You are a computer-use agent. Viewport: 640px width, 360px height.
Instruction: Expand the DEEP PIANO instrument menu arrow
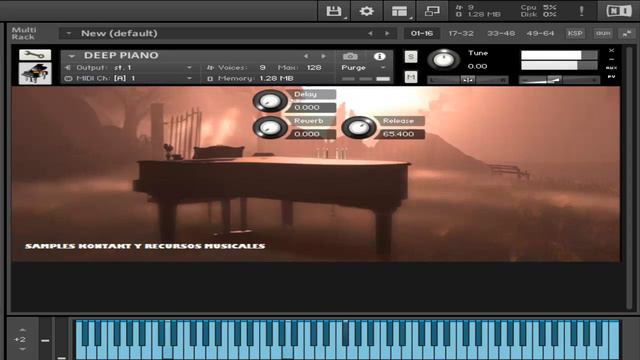coord(71,56)
